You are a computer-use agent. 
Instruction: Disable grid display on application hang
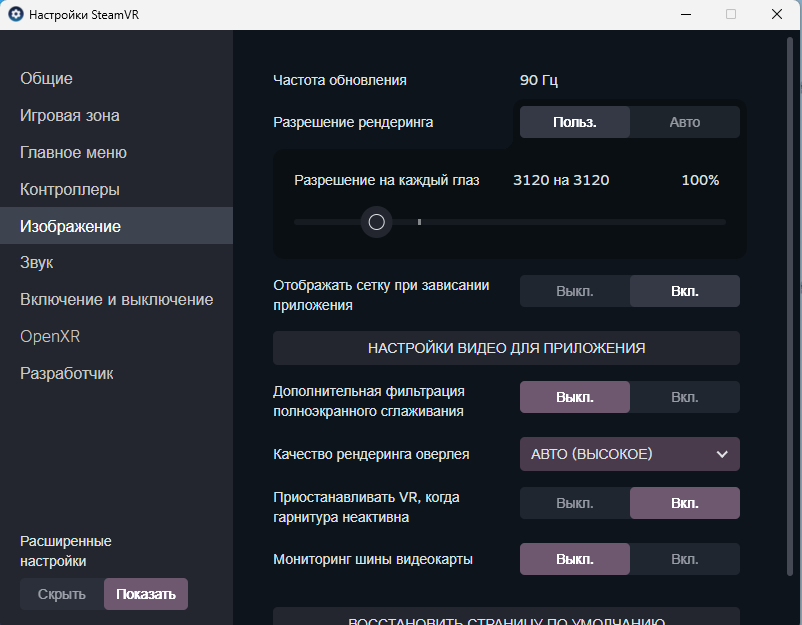pos(575,292)
